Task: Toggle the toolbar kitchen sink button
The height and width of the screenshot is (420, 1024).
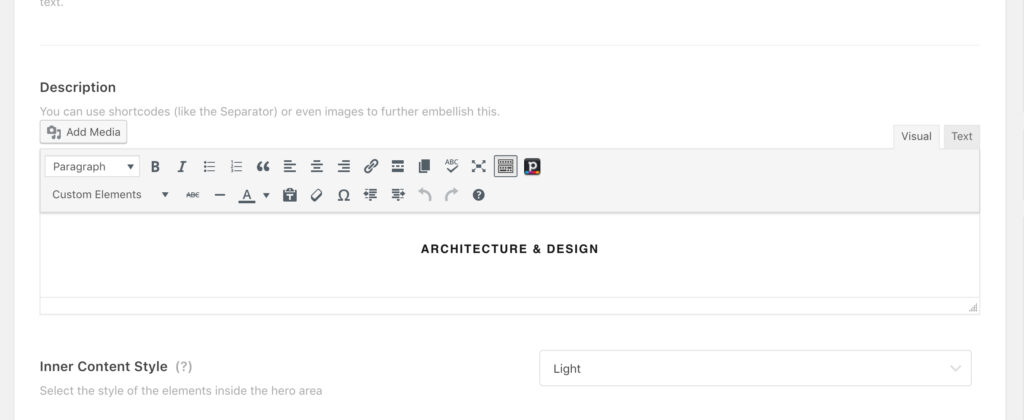Action: coord(505,167)
